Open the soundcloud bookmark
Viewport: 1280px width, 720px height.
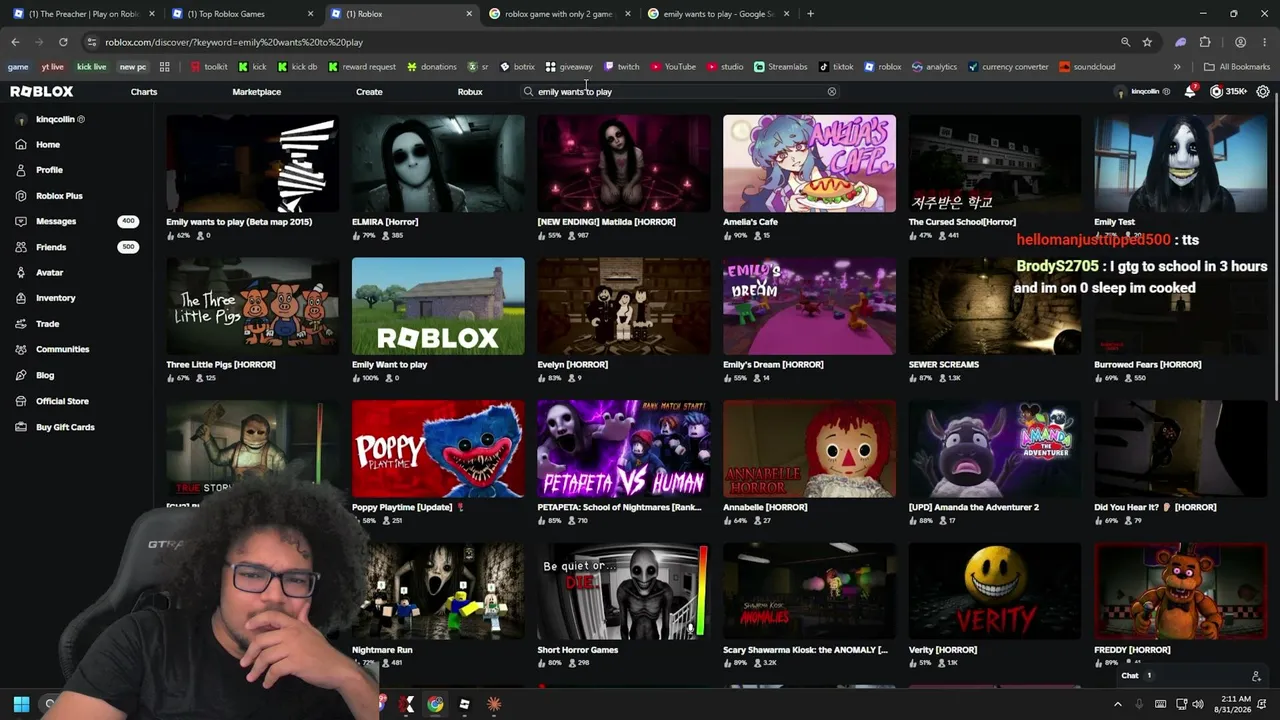click(1087, 67)
